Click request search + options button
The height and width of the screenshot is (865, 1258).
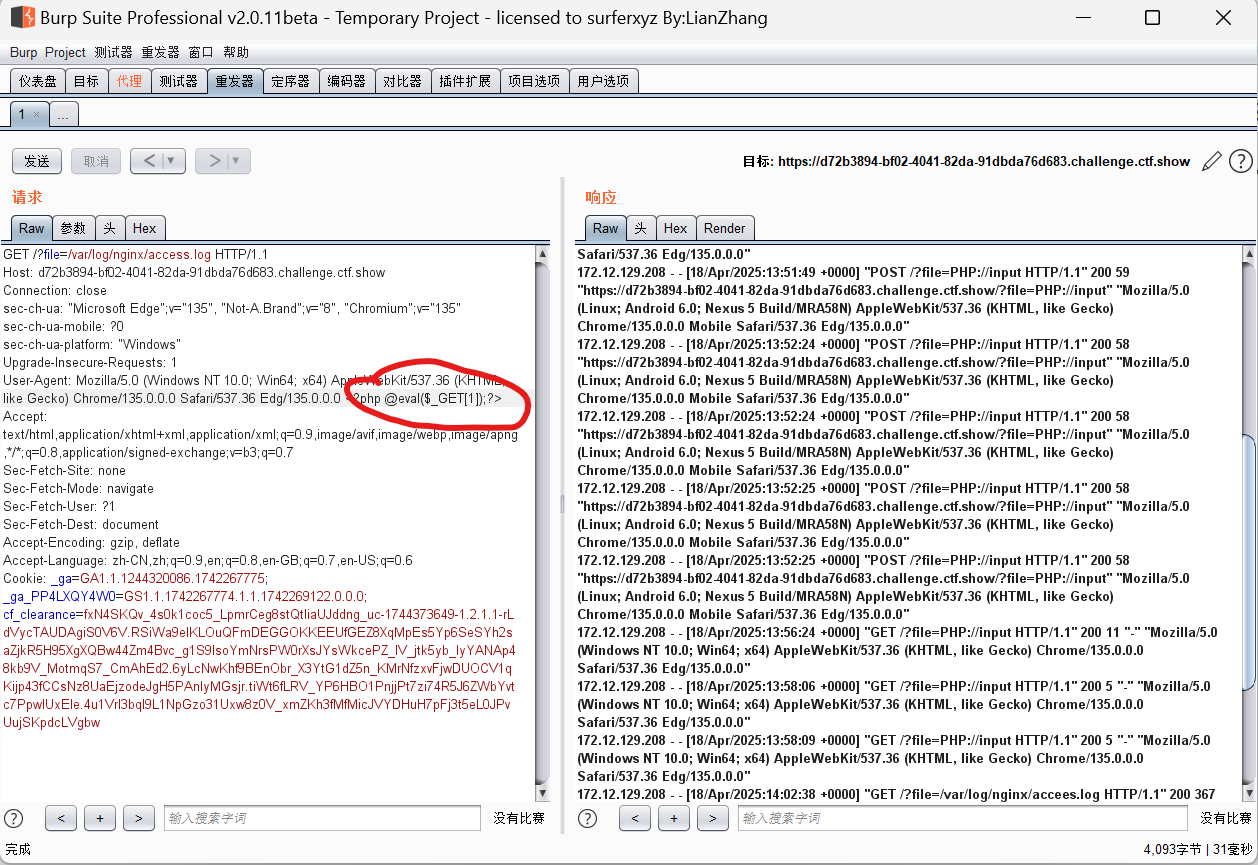[99, 818]
